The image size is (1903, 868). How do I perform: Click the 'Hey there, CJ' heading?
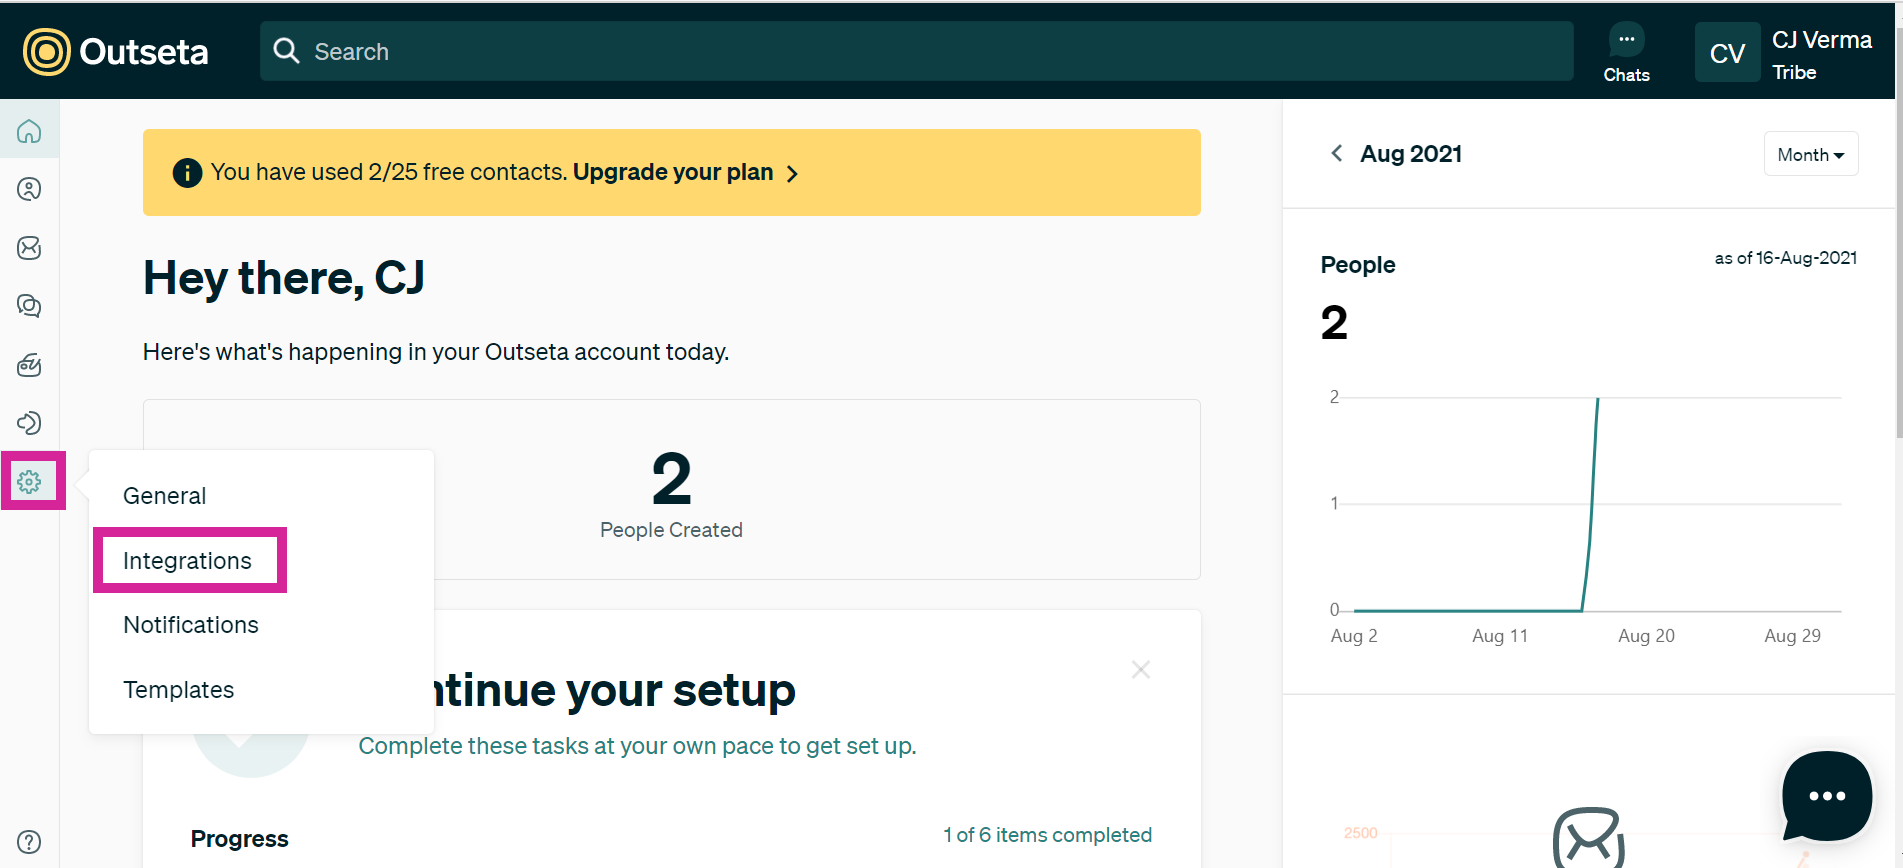point(284,278)
